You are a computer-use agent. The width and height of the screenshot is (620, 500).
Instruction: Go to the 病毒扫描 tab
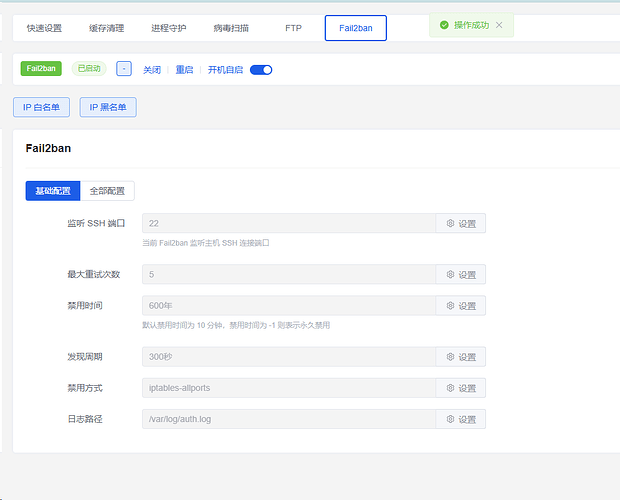231,28
